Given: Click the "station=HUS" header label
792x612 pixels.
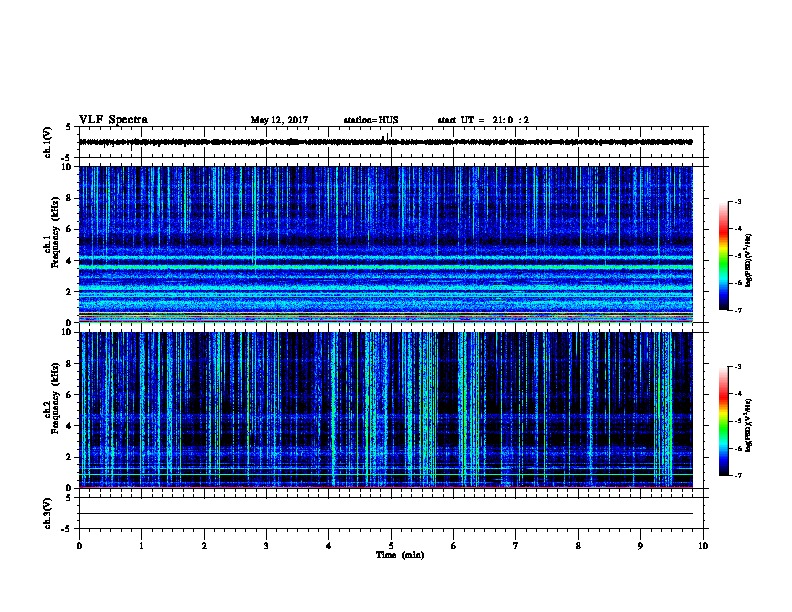Looking at the screenshot, I should (x=371, y=120).
